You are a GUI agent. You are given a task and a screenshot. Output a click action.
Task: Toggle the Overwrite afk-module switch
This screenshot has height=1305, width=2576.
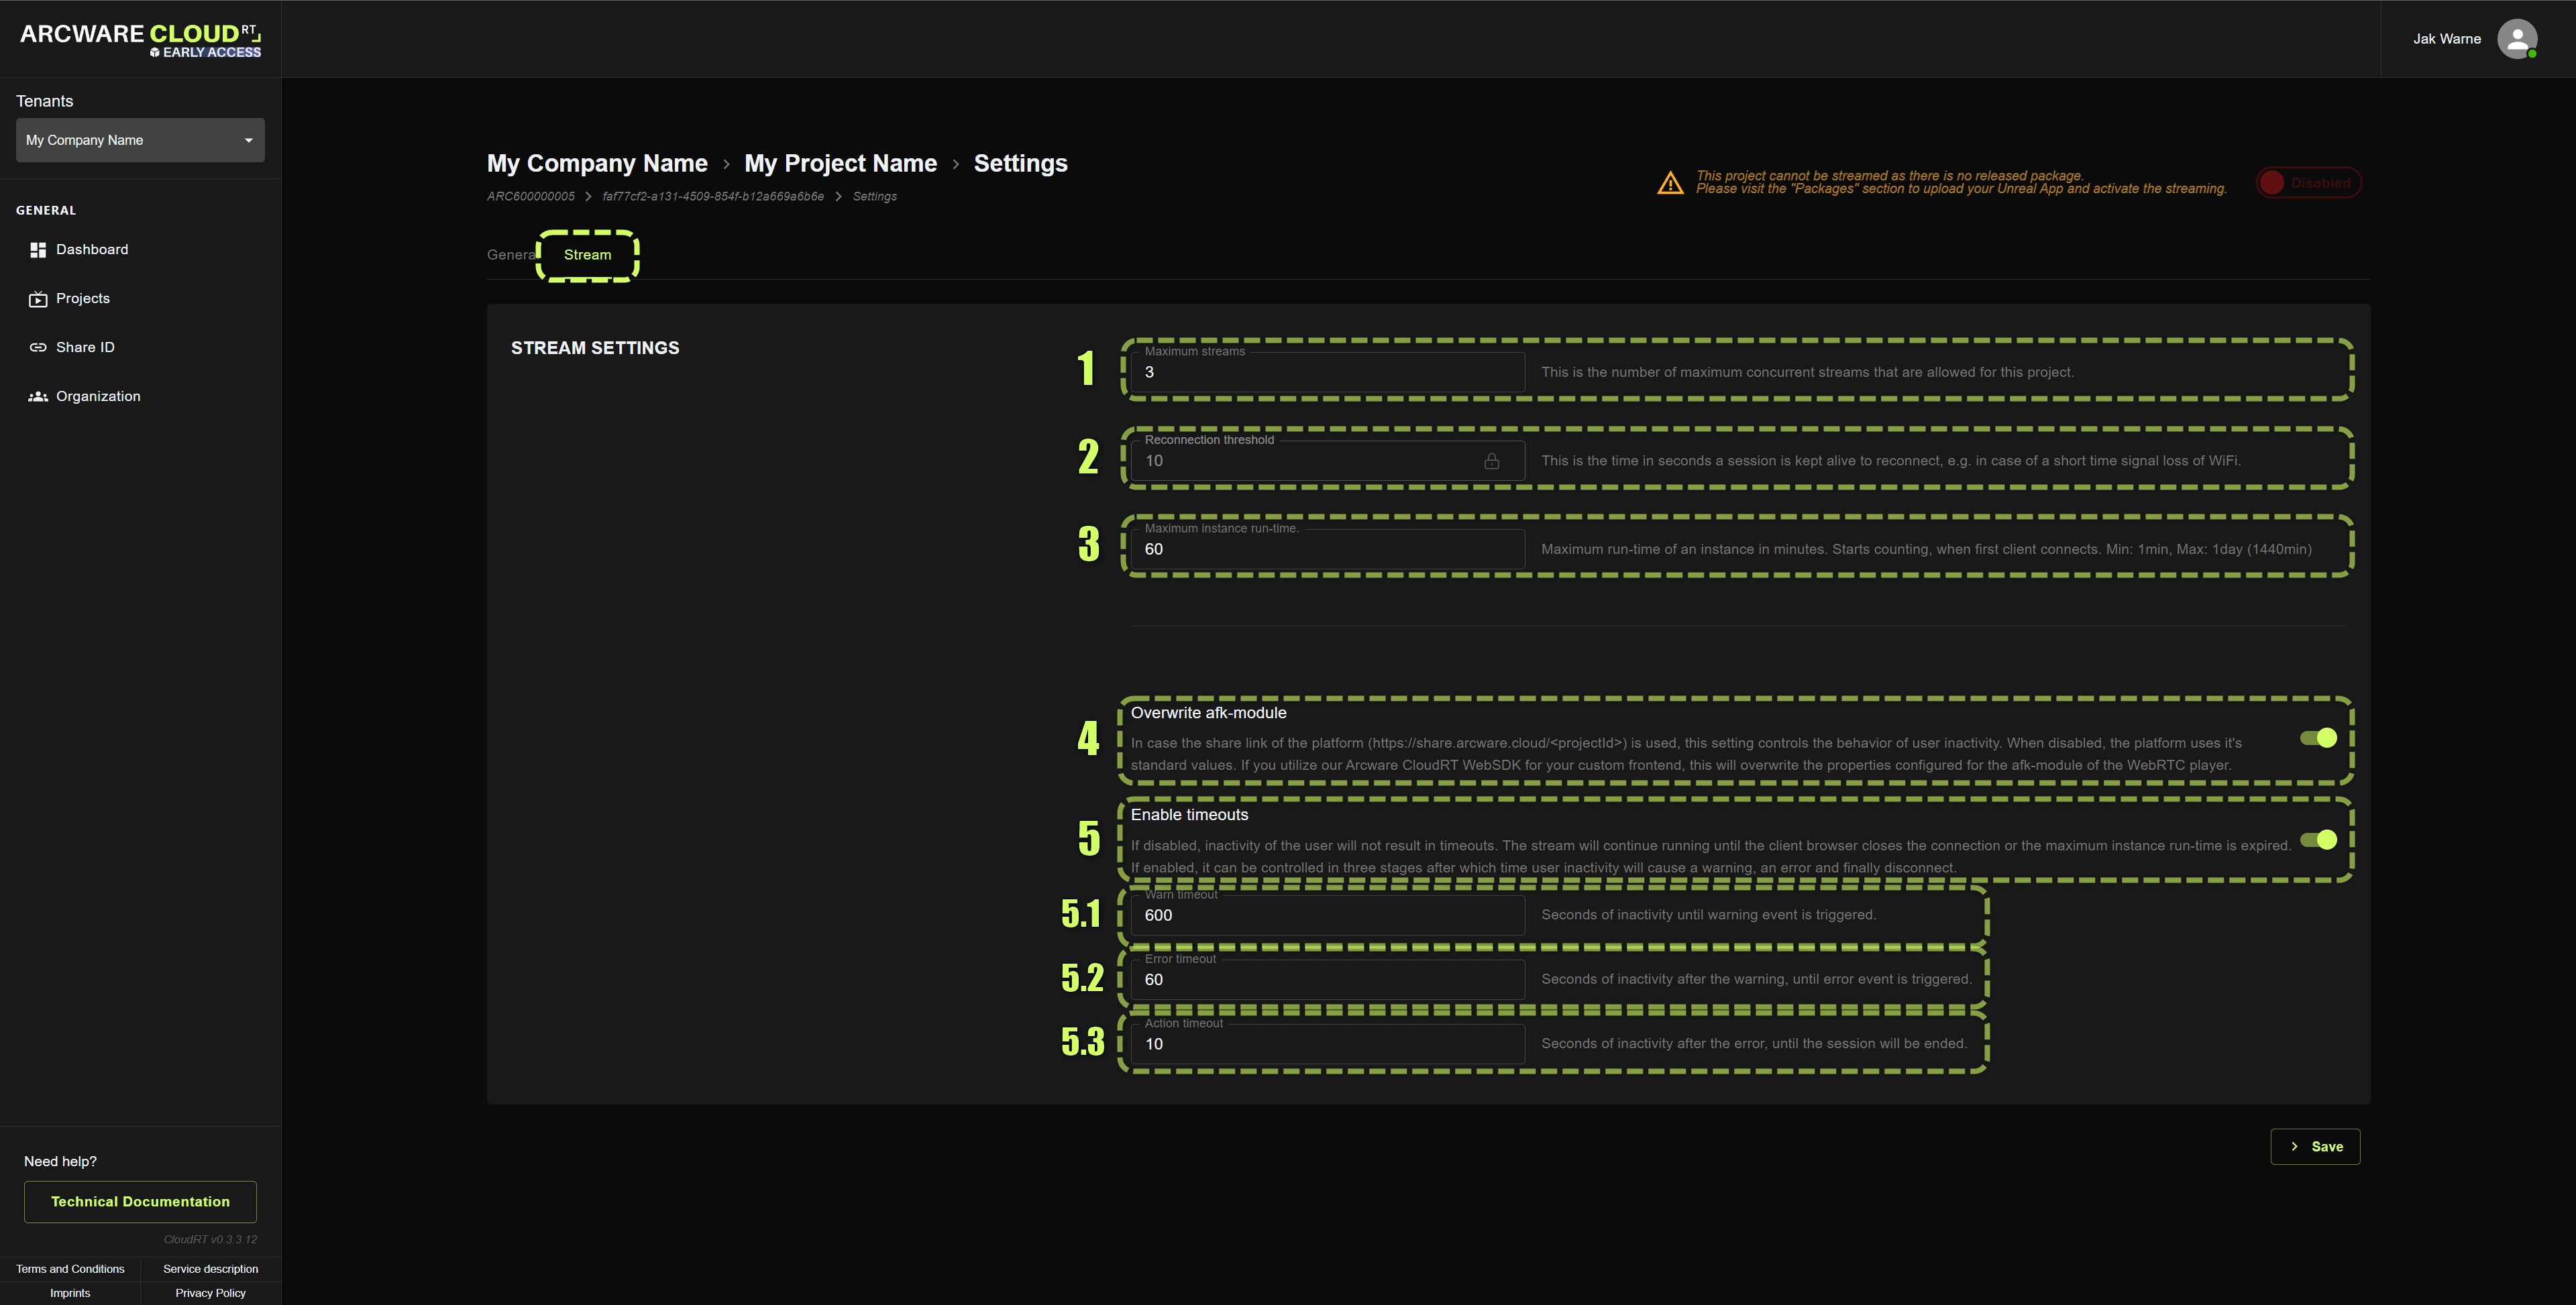[2318, 738]
